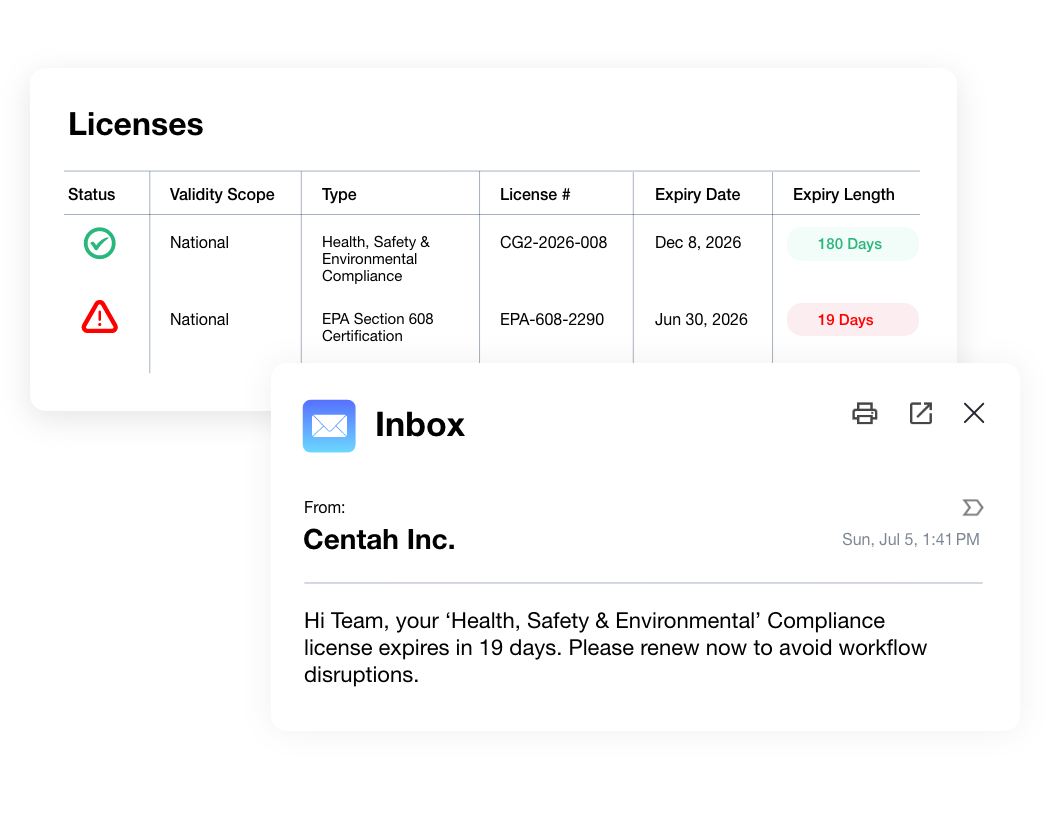Close the Inbox message panel
1060x820 pixels.
coord(973,412)
